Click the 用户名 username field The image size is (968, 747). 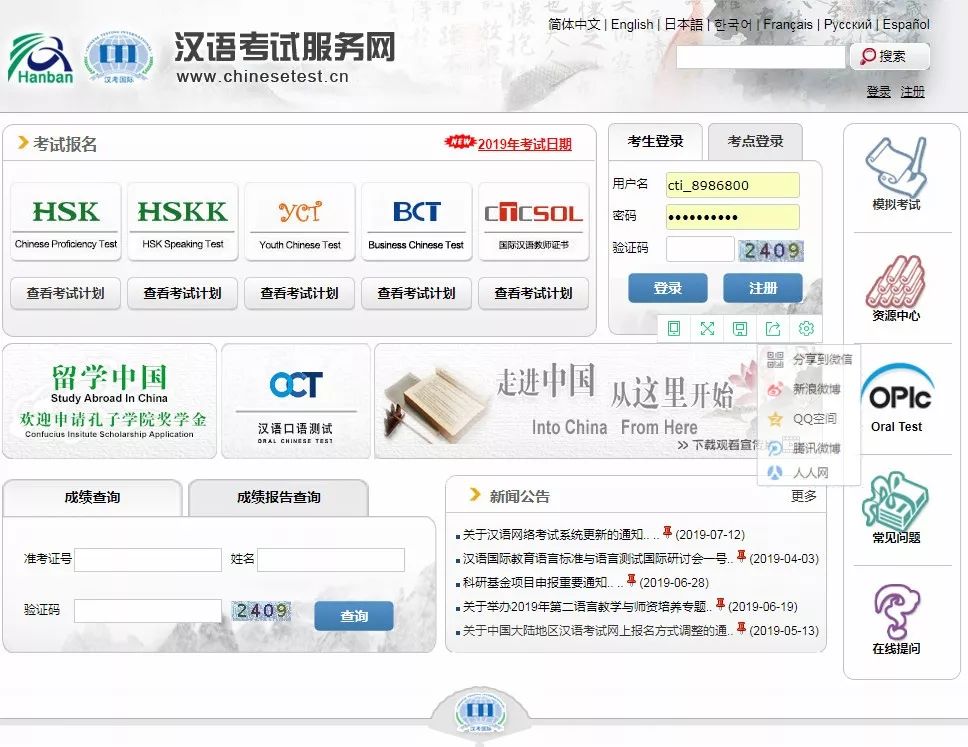point(733,185)
